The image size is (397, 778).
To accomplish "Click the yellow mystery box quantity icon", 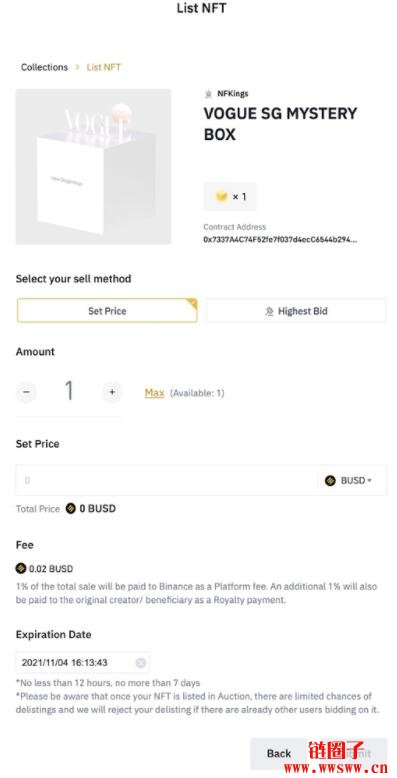I will pos(221,196).
